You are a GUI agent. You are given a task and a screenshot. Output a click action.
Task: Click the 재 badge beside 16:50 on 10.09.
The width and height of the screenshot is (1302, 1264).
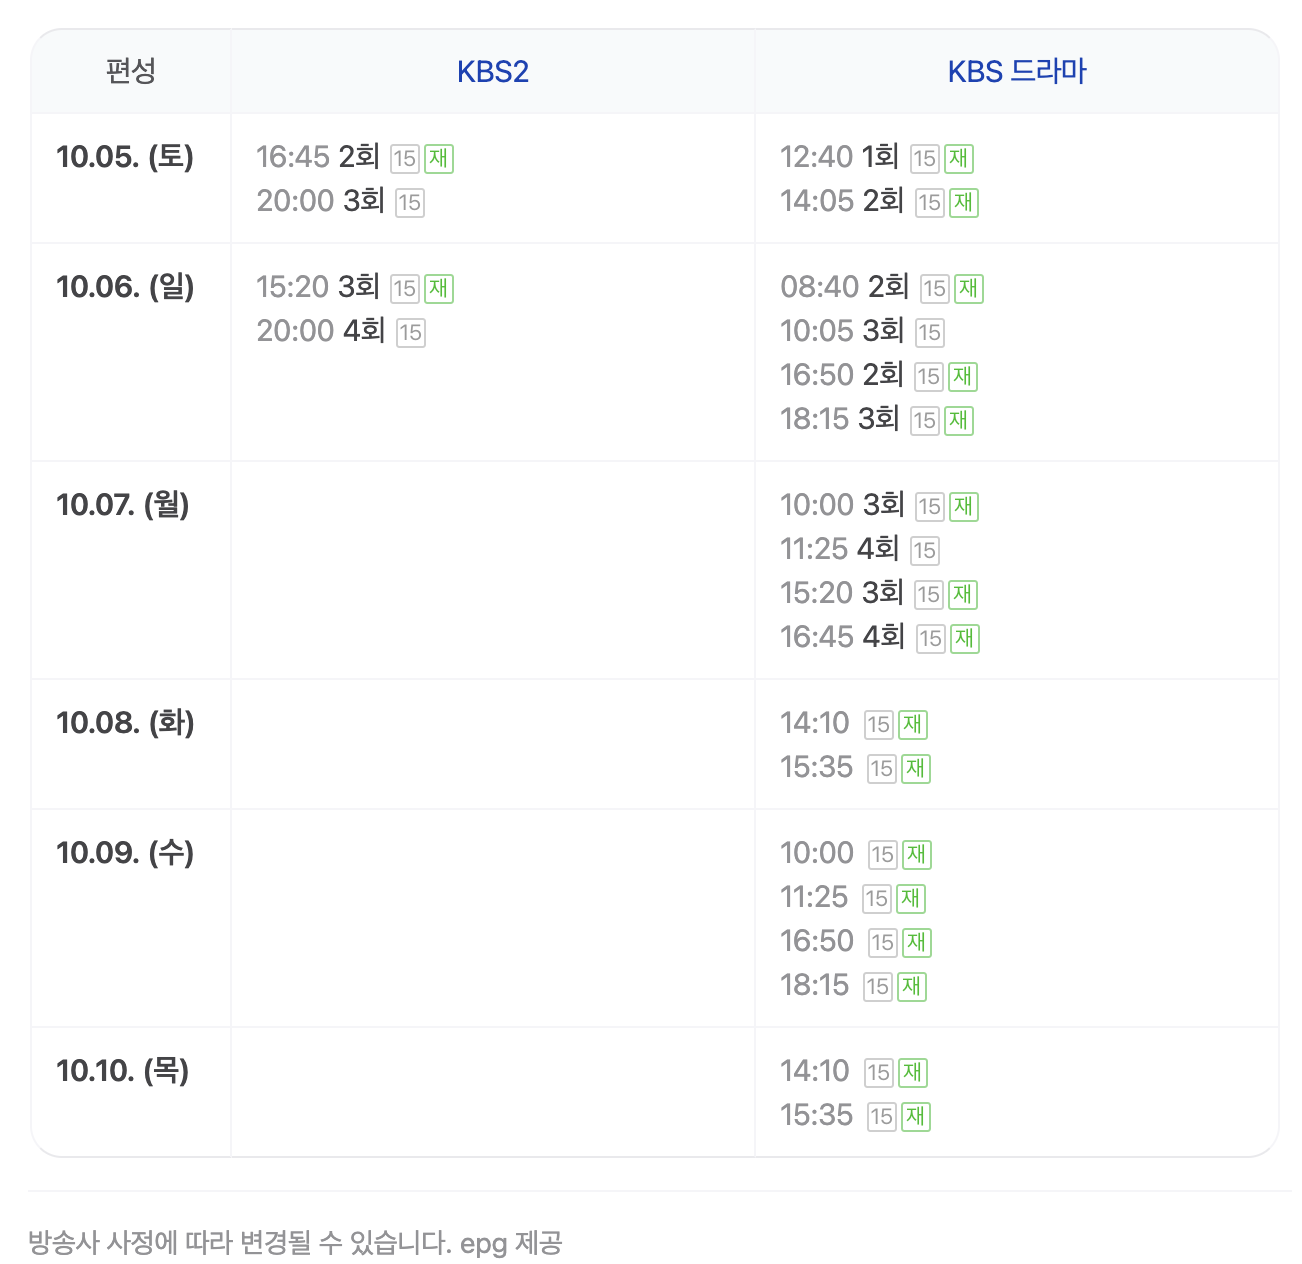click(x=917, y=943)
